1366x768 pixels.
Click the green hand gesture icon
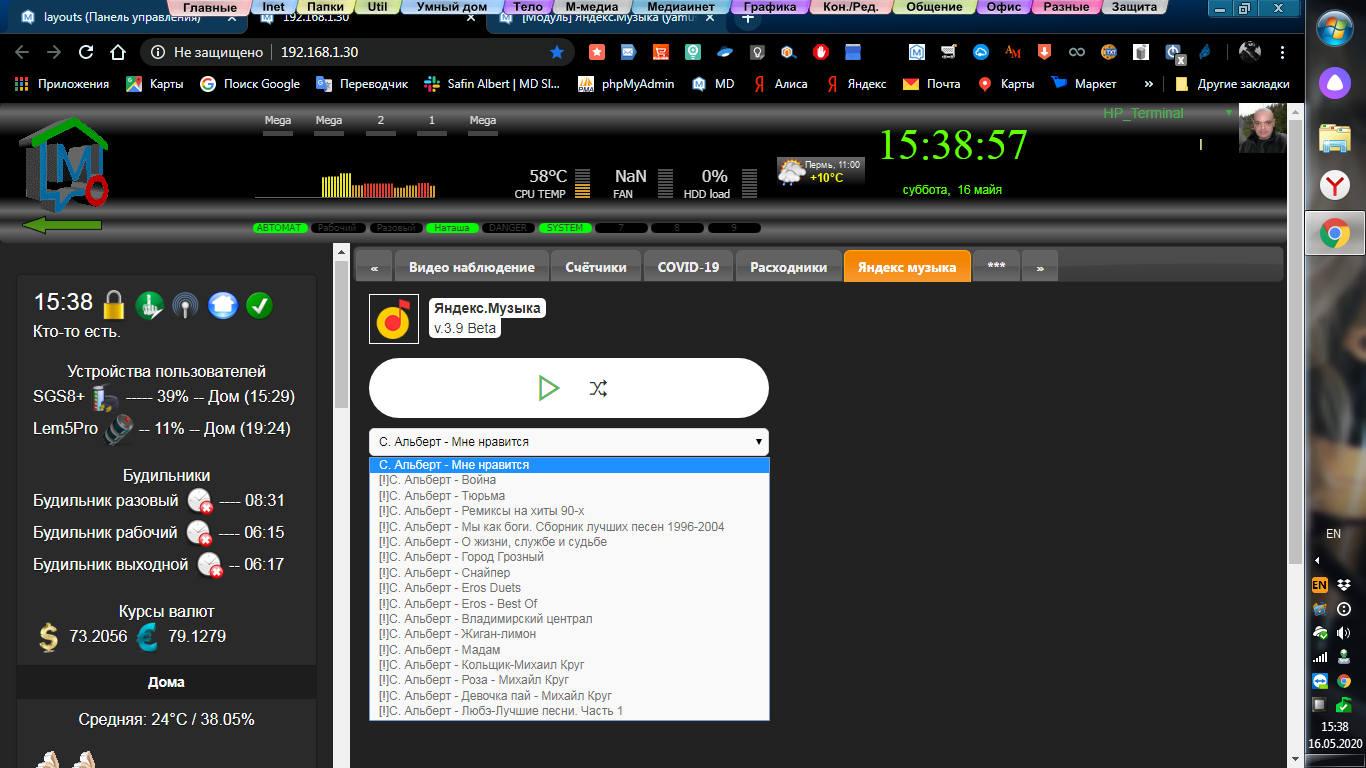150,305
